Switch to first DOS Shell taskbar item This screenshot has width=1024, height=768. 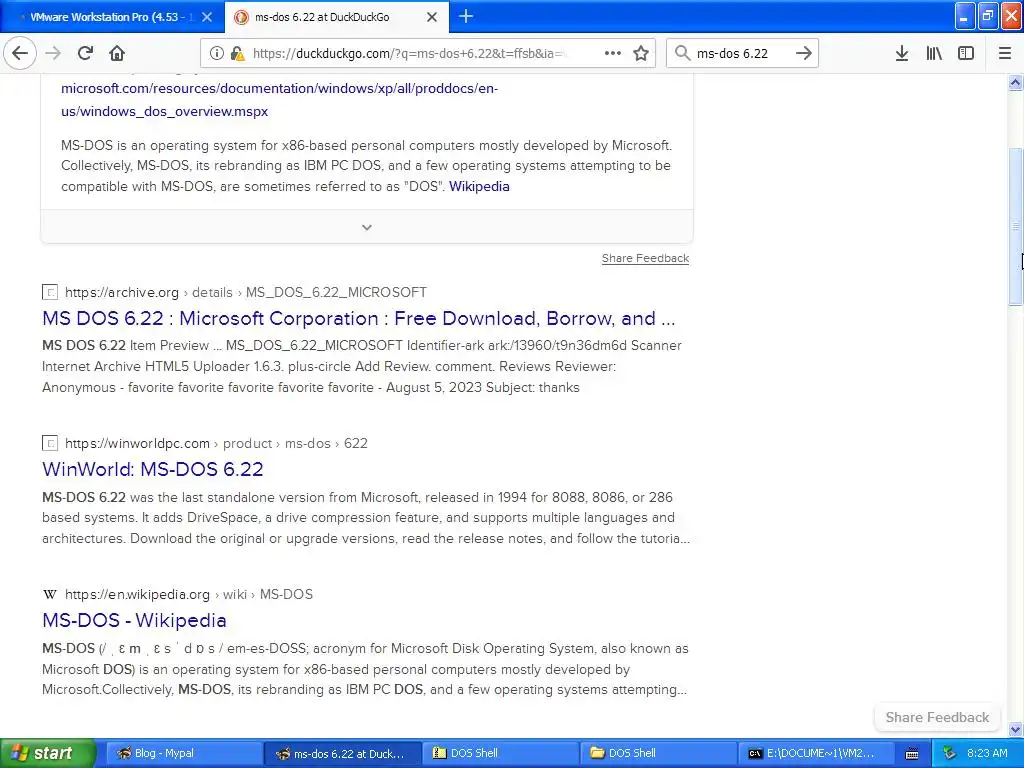coord(500,753)
